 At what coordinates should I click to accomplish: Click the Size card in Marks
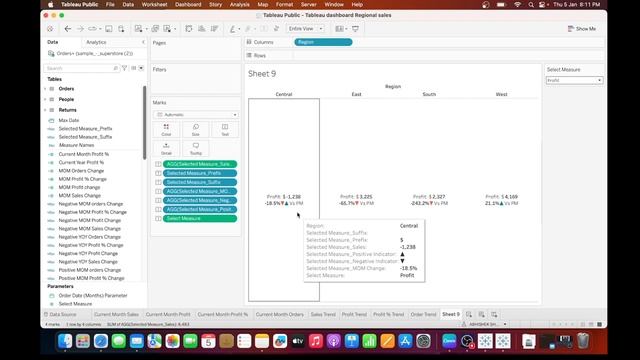[x=196, y=130]
